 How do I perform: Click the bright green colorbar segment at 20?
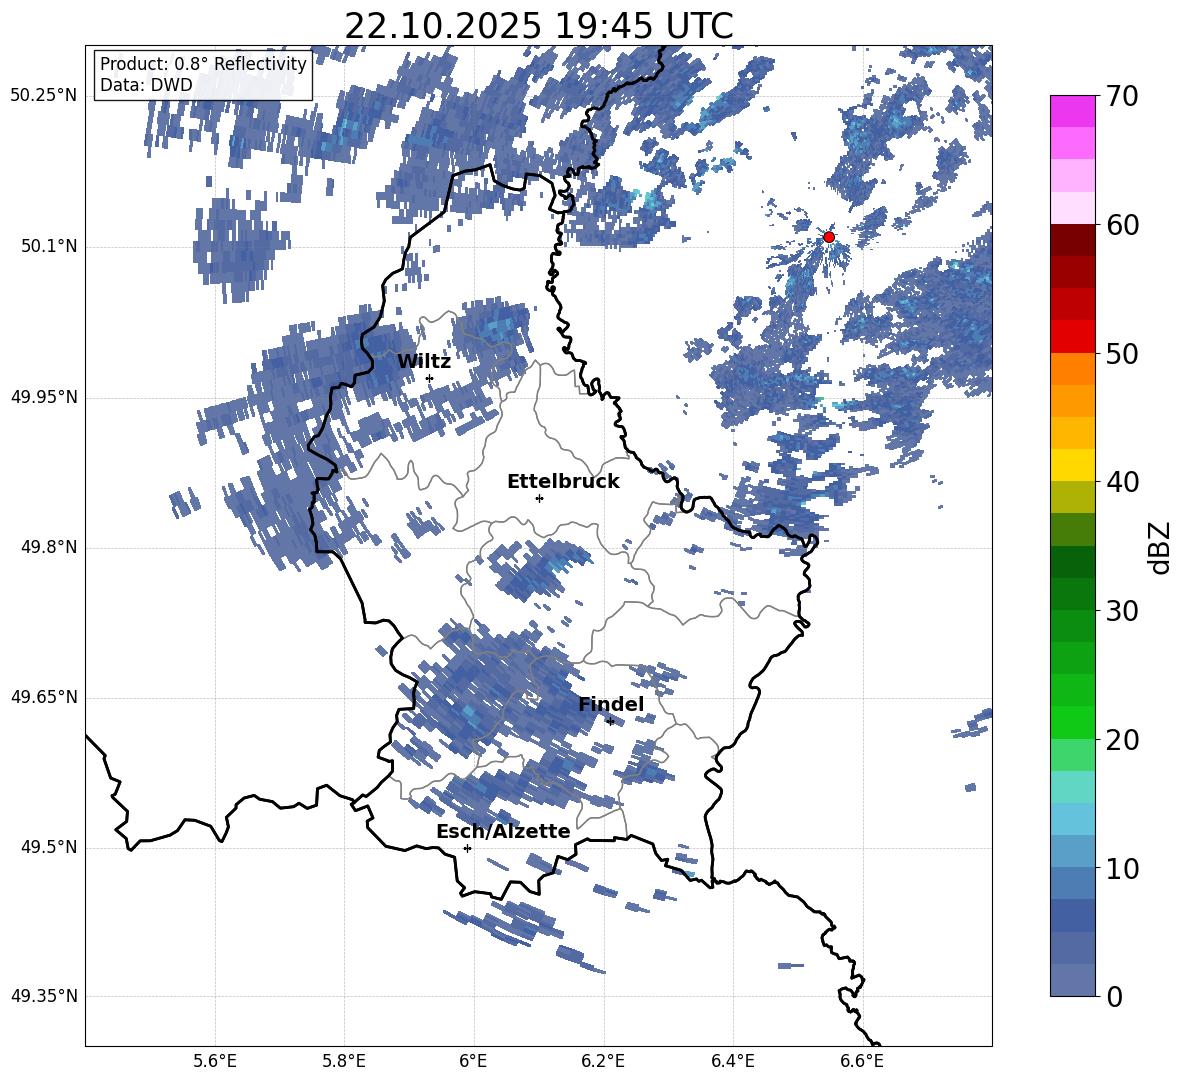point(1072,722)
